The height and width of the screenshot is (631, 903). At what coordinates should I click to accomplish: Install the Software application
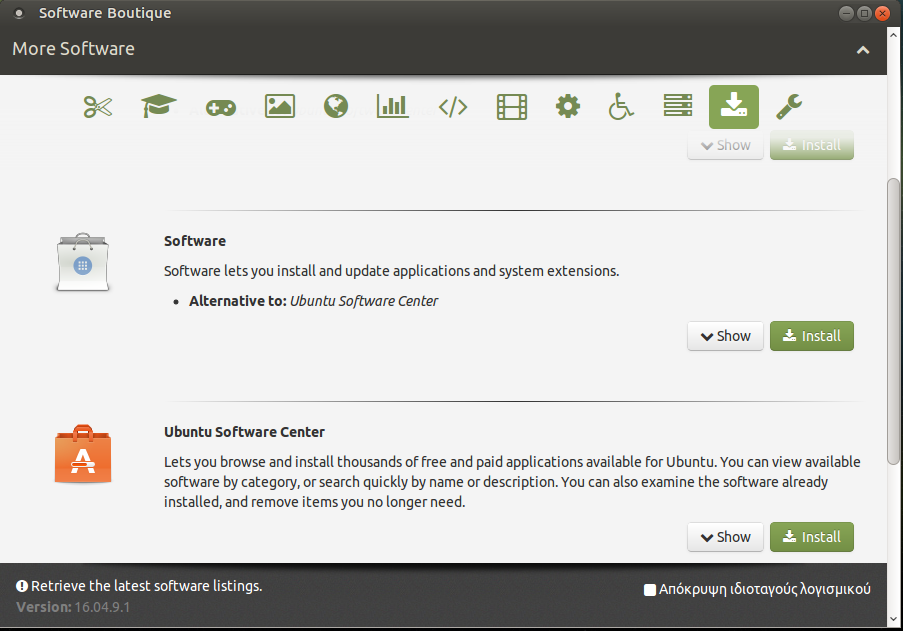coord(811,336)
